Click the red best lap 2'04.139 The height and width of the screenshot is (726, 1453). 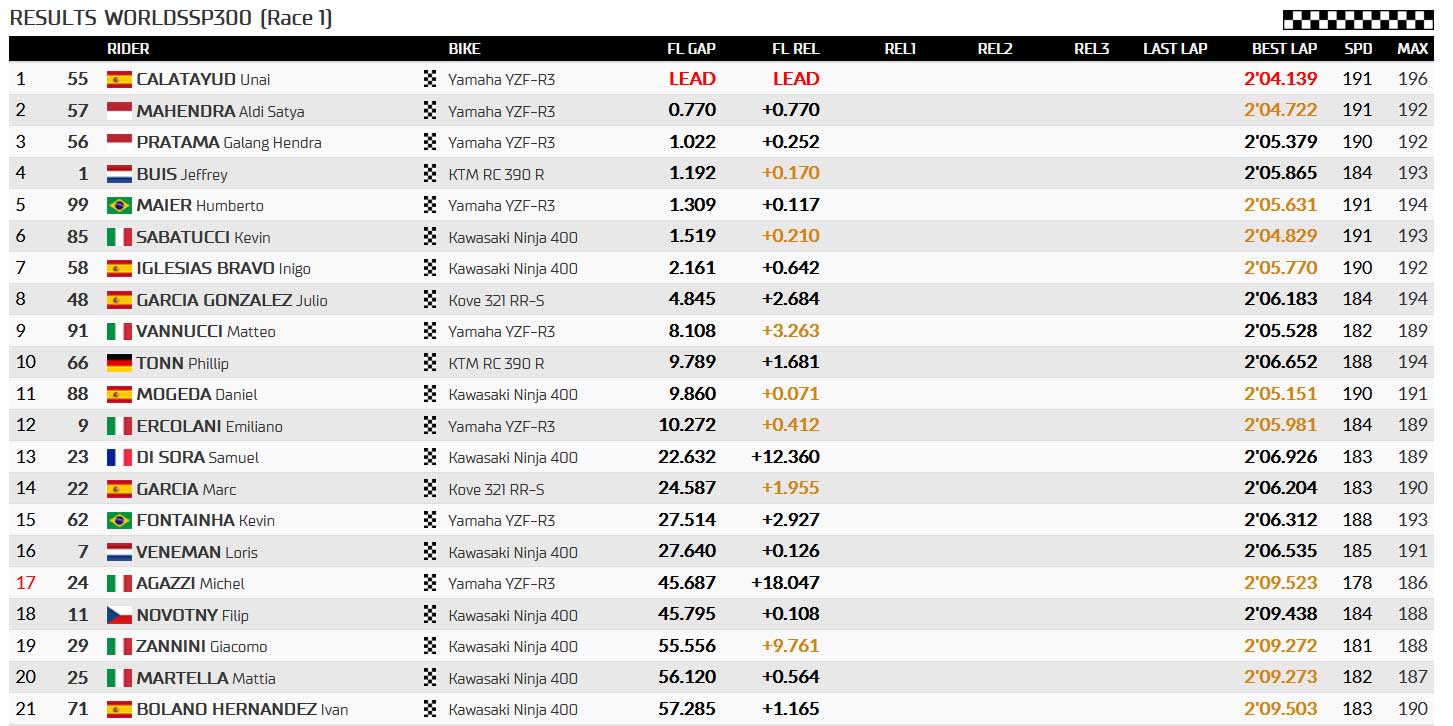pos(1280,79)
